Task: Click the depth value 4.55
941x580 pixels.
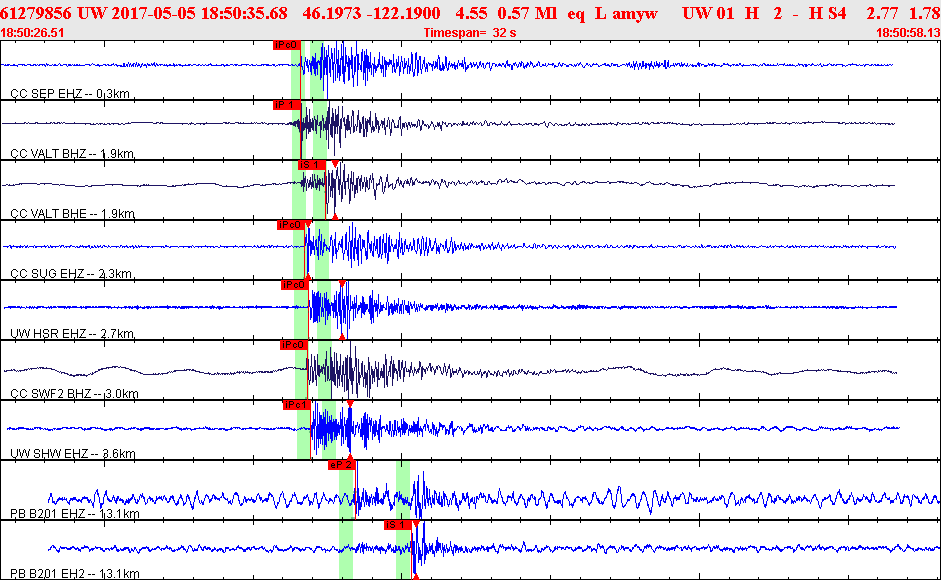Action: (x=471, y=13)
